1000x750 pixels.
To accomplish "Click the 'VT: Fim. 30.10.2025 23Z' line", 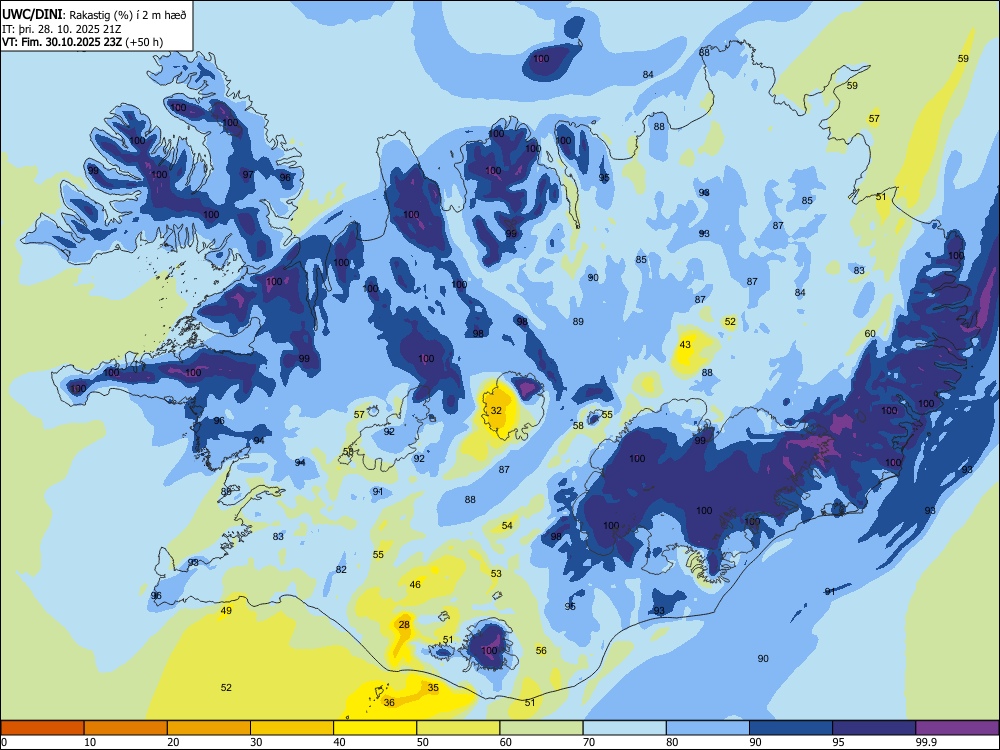I will [x=62, y=42].
